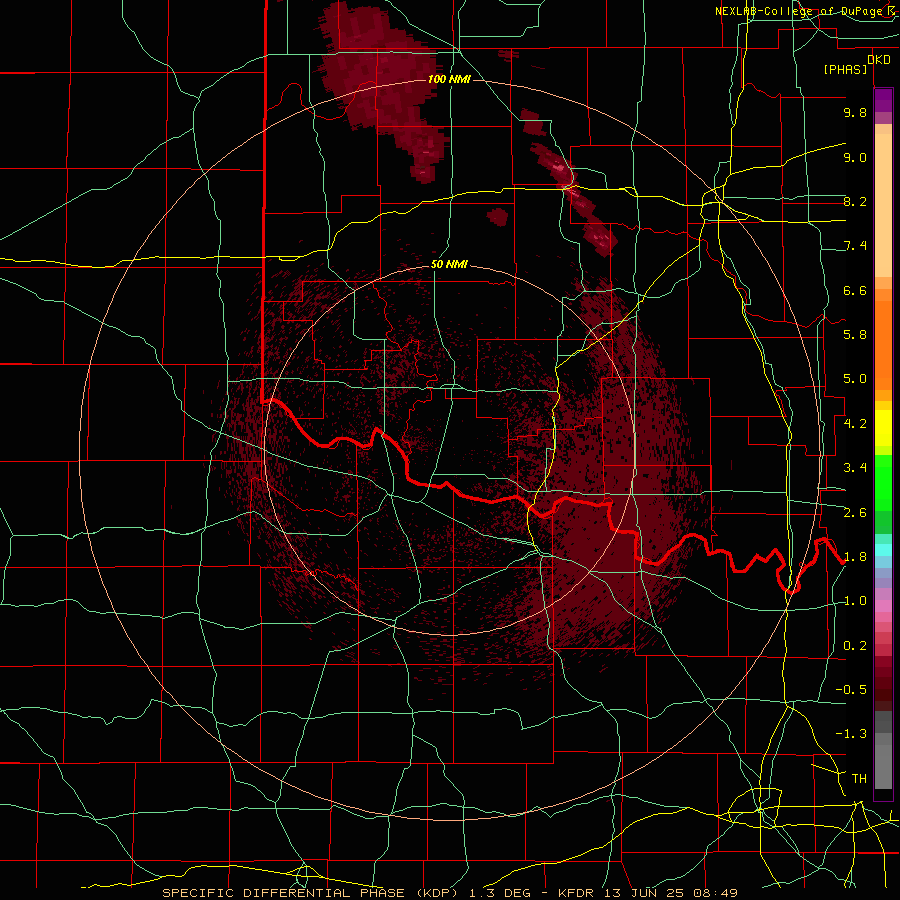Pick the purple band atop the color scale
The height and width of the screenshot is (900, 900).
click(883, 100)
